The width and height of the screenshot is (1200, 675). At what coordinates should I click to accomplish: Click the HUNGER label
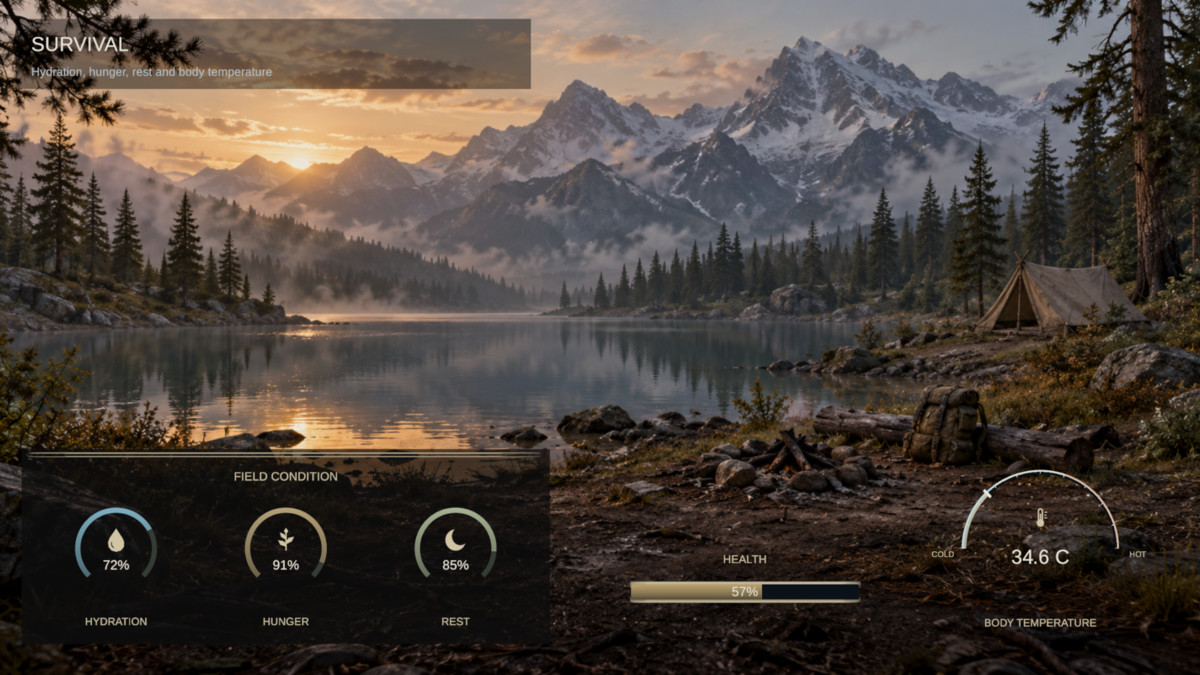coord(286,621)
